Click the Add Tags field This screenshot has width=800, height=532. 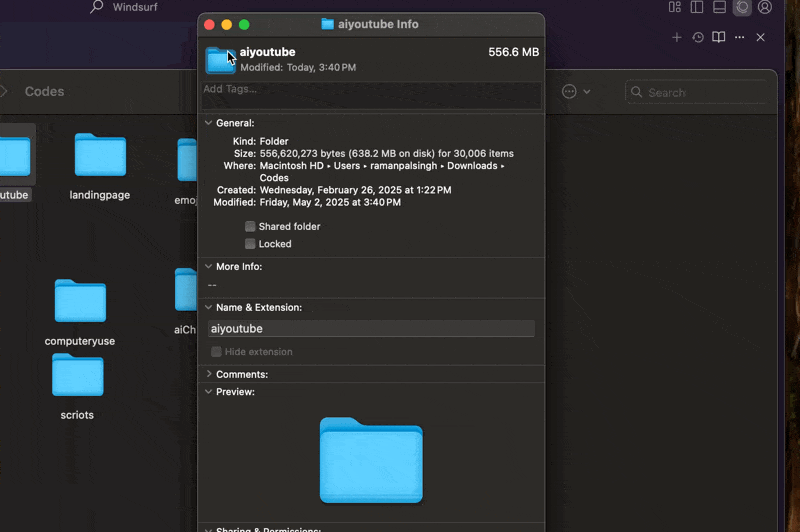[x=370, y=90]
